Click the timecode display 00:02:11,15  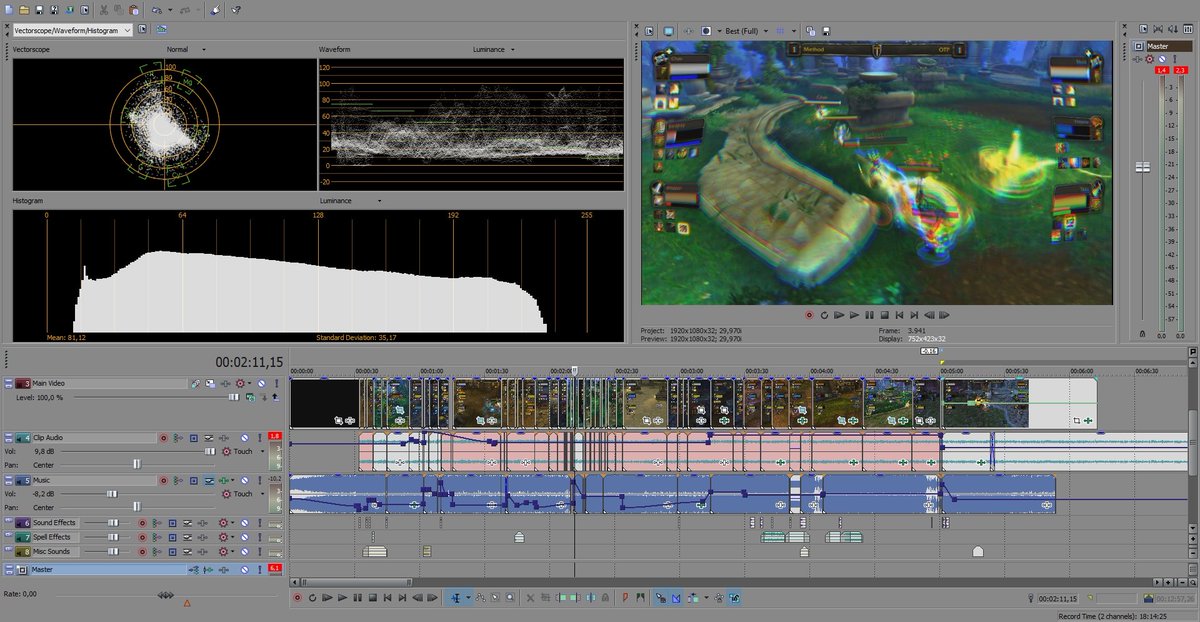pyautogui.click(x=249, y=362)
